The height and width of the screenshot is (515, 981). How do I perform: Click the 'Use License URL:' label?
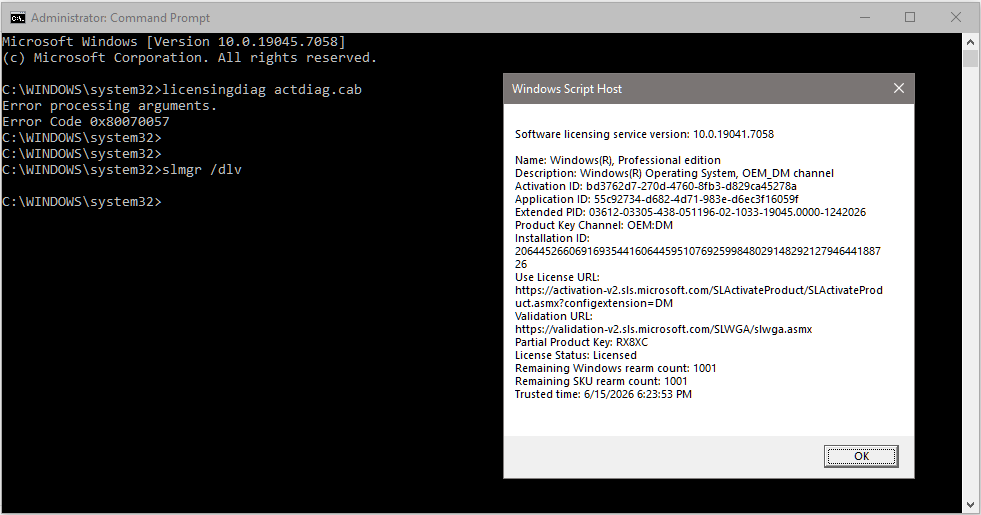pos(557,277)
